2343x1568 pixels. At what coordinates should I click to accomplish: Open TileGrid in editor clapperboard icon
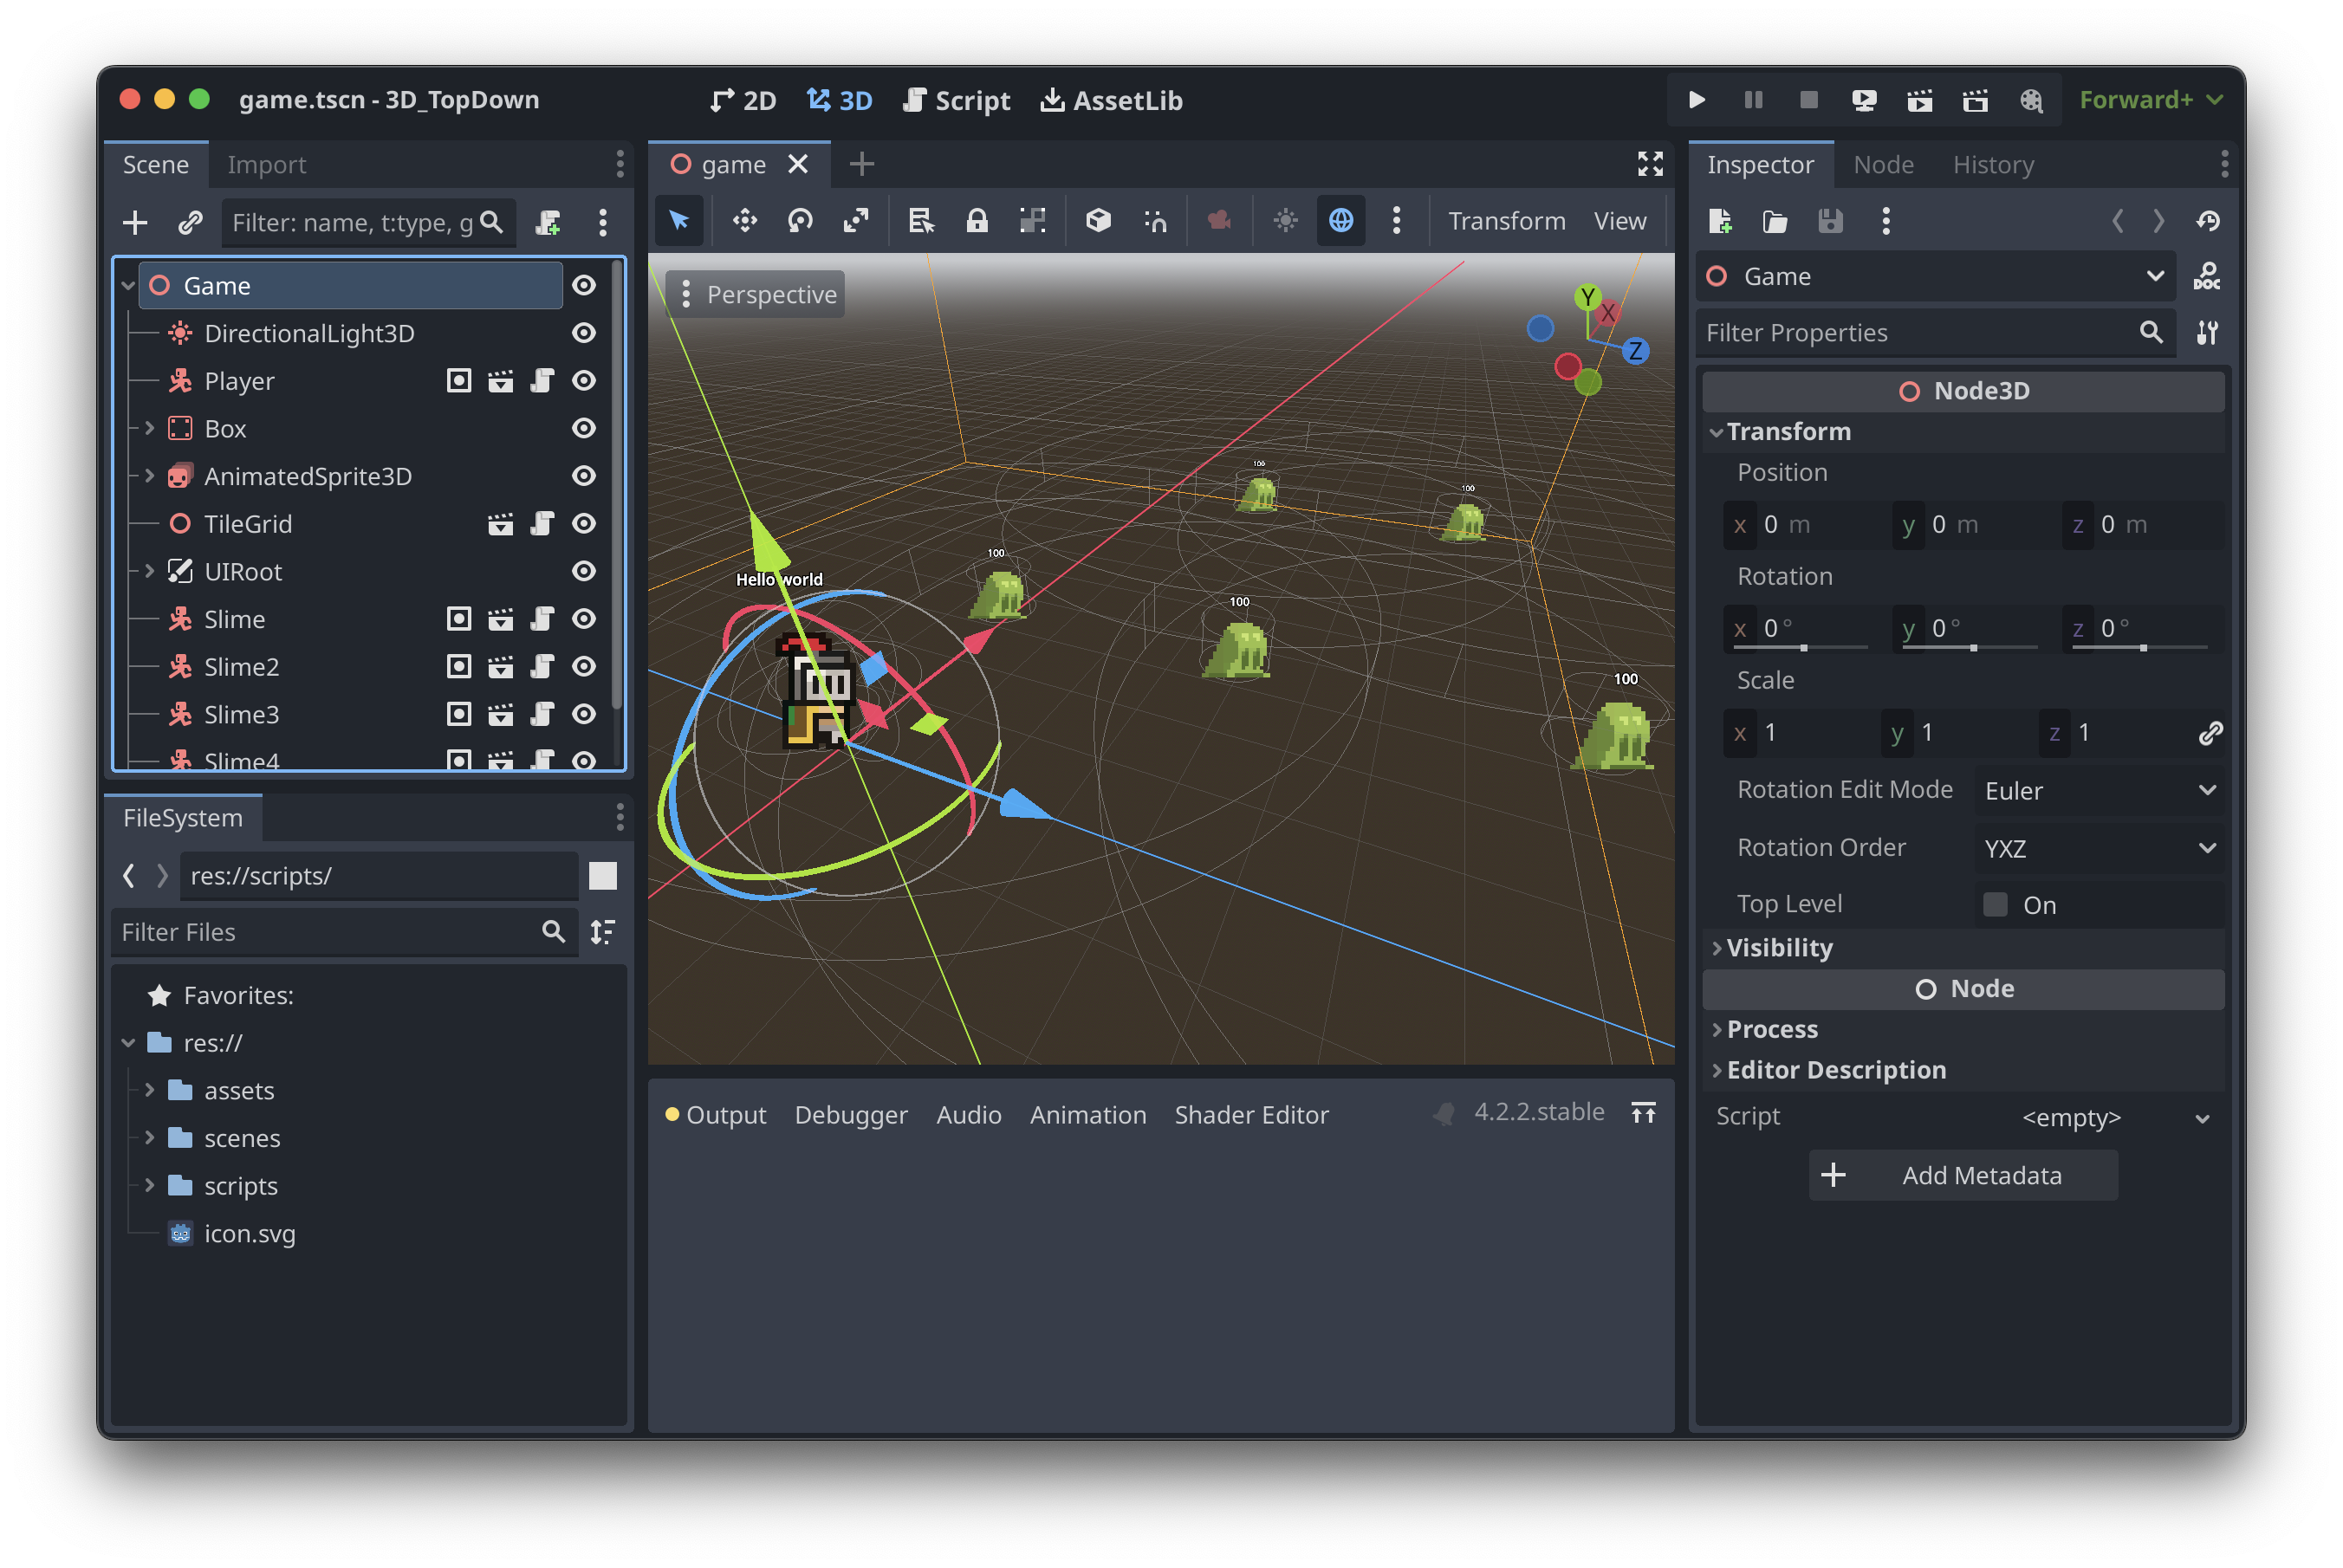[x=500, y=524]
